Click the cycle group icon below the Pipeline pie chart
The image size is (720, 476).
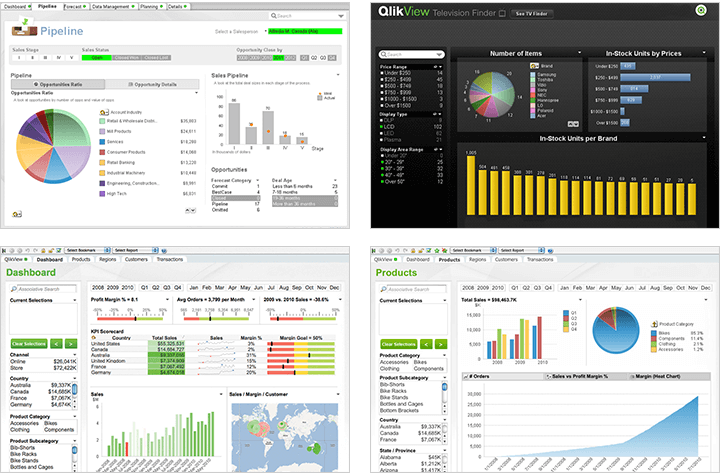[x=17, y=214]
